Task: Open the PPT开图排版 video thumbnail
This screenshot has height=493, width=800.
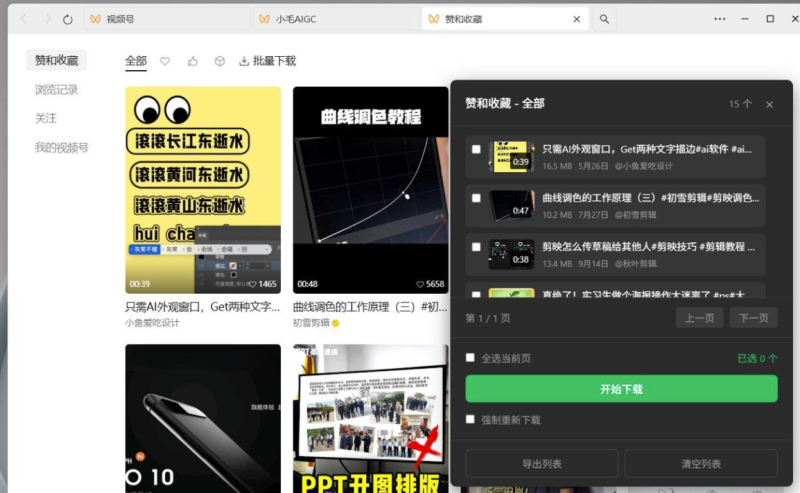Action: tap(371, 418)
